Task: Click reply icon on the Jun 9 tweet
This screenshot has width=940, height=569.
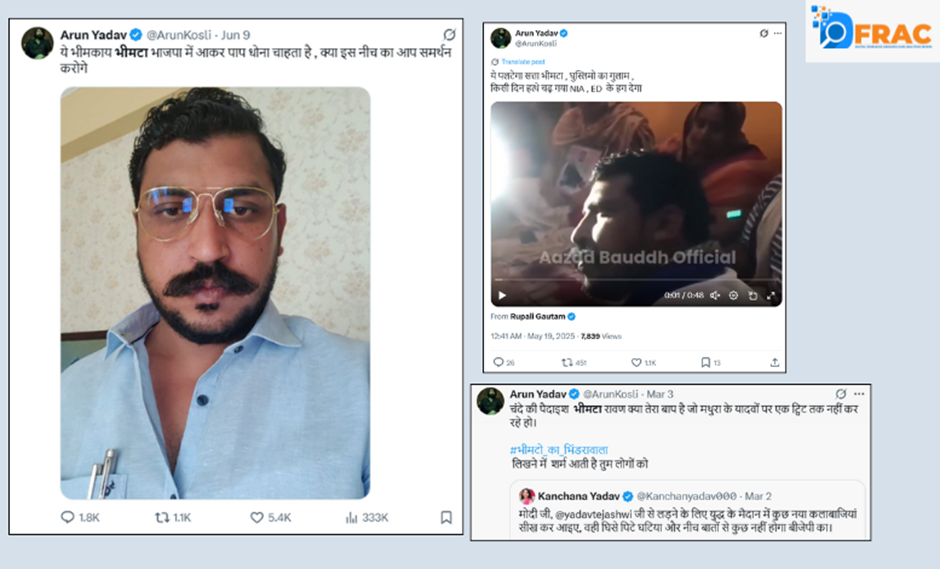Action: (68, 517)
